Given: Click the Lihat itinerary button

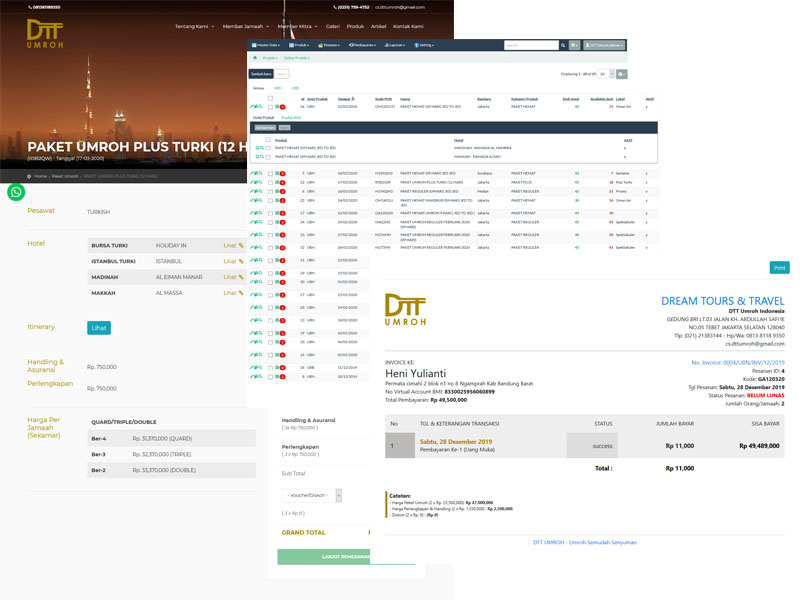Looking at the screenshot, I should [x=99, y=328].
